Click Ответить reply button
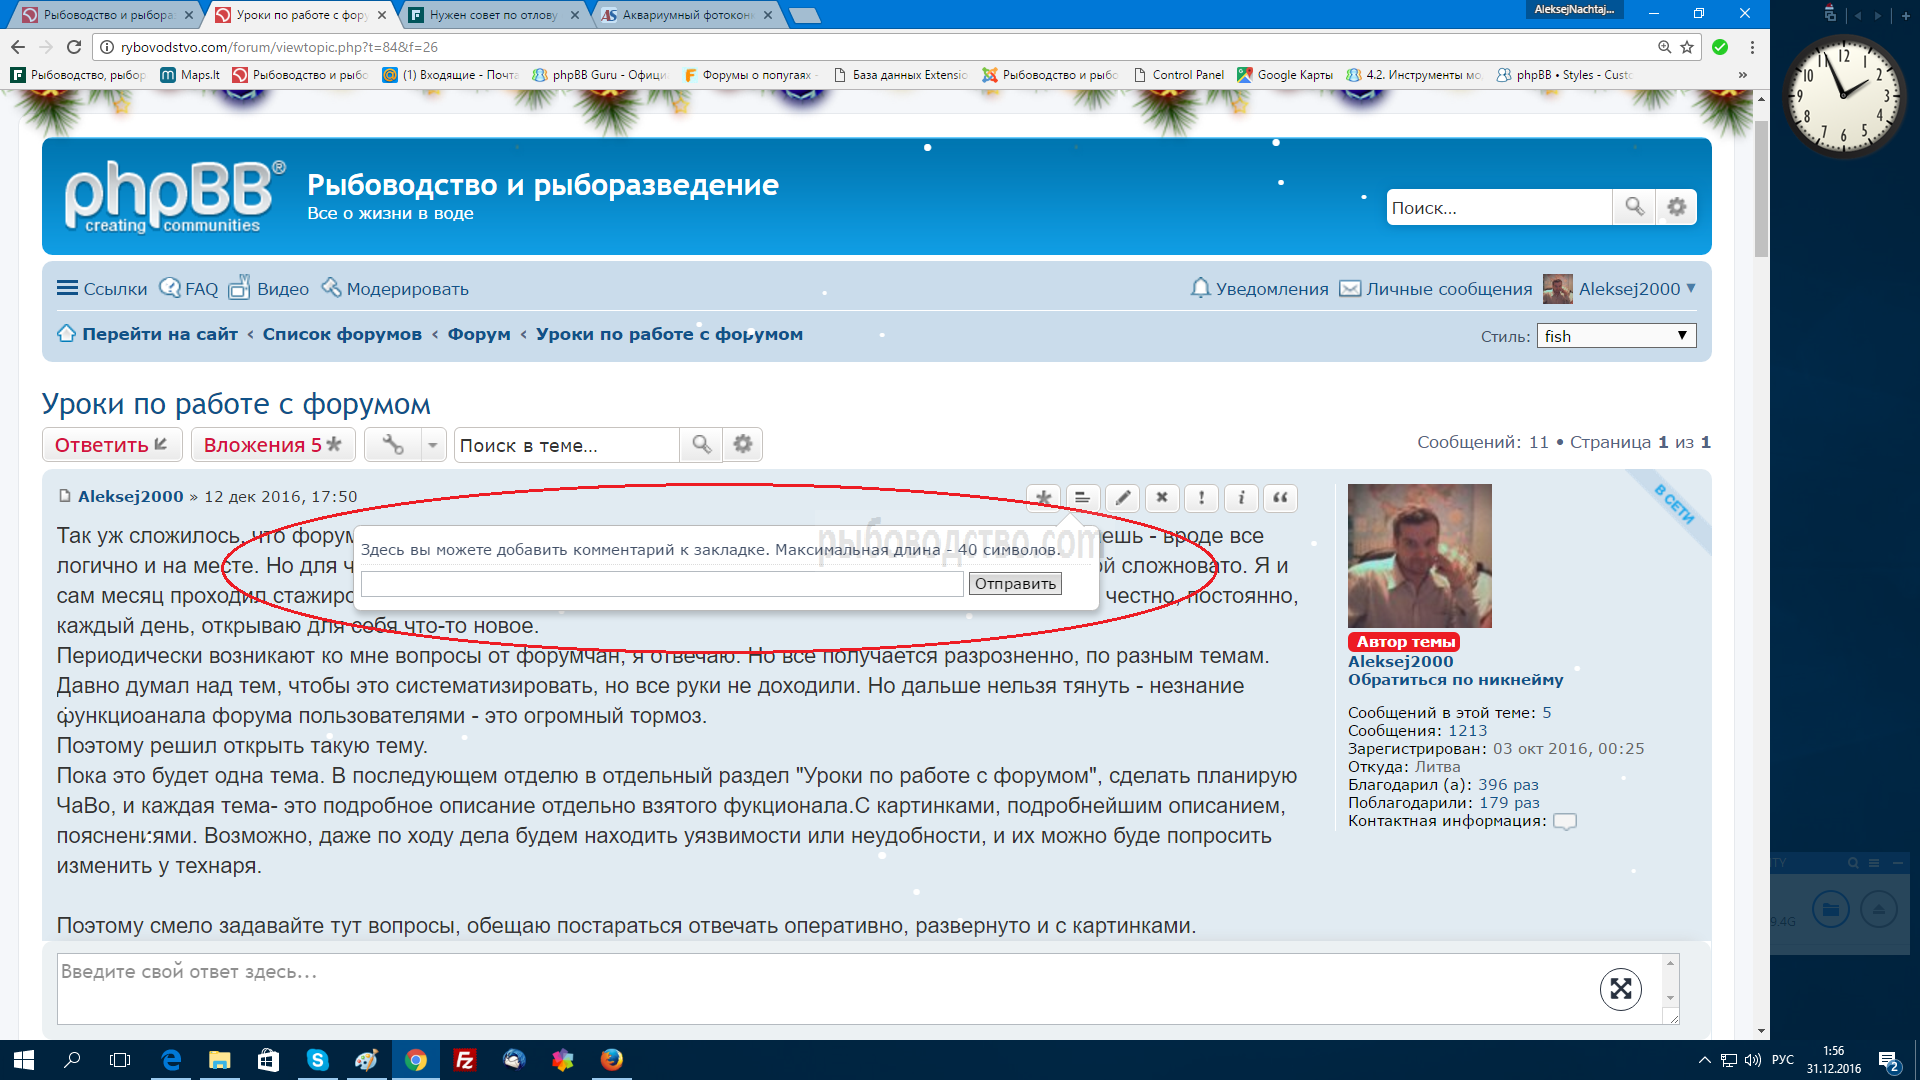1920x1080 pixels. pos(112,445)
